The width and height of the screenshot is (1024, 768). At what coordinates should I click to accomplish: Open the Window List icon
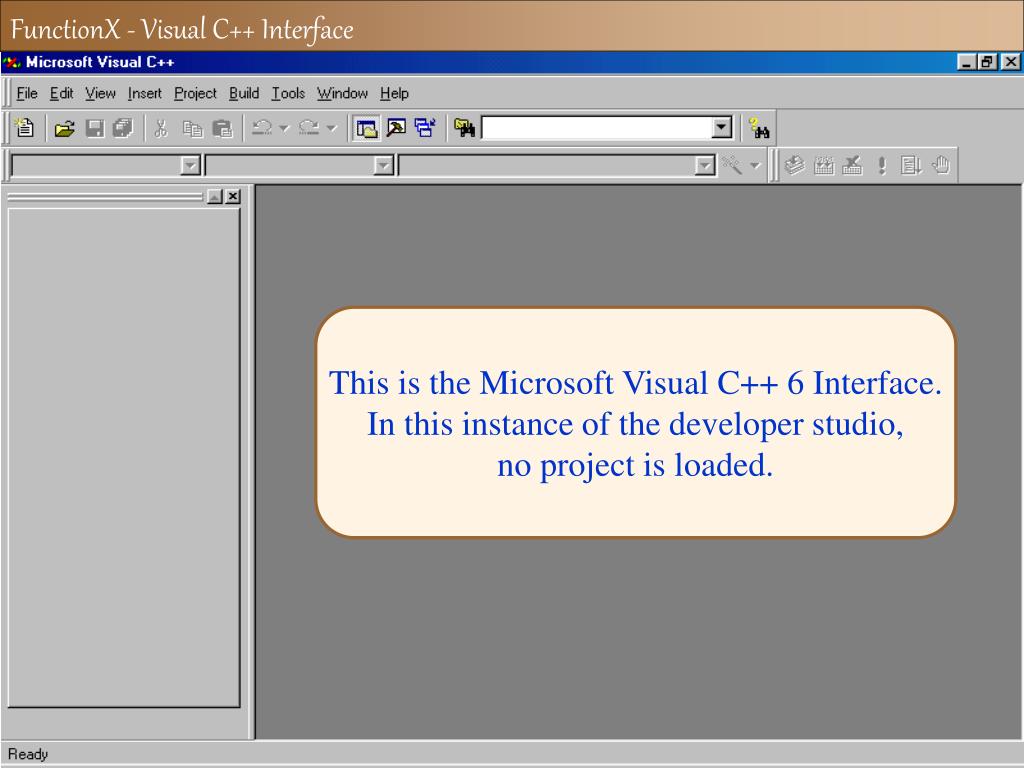425,128
